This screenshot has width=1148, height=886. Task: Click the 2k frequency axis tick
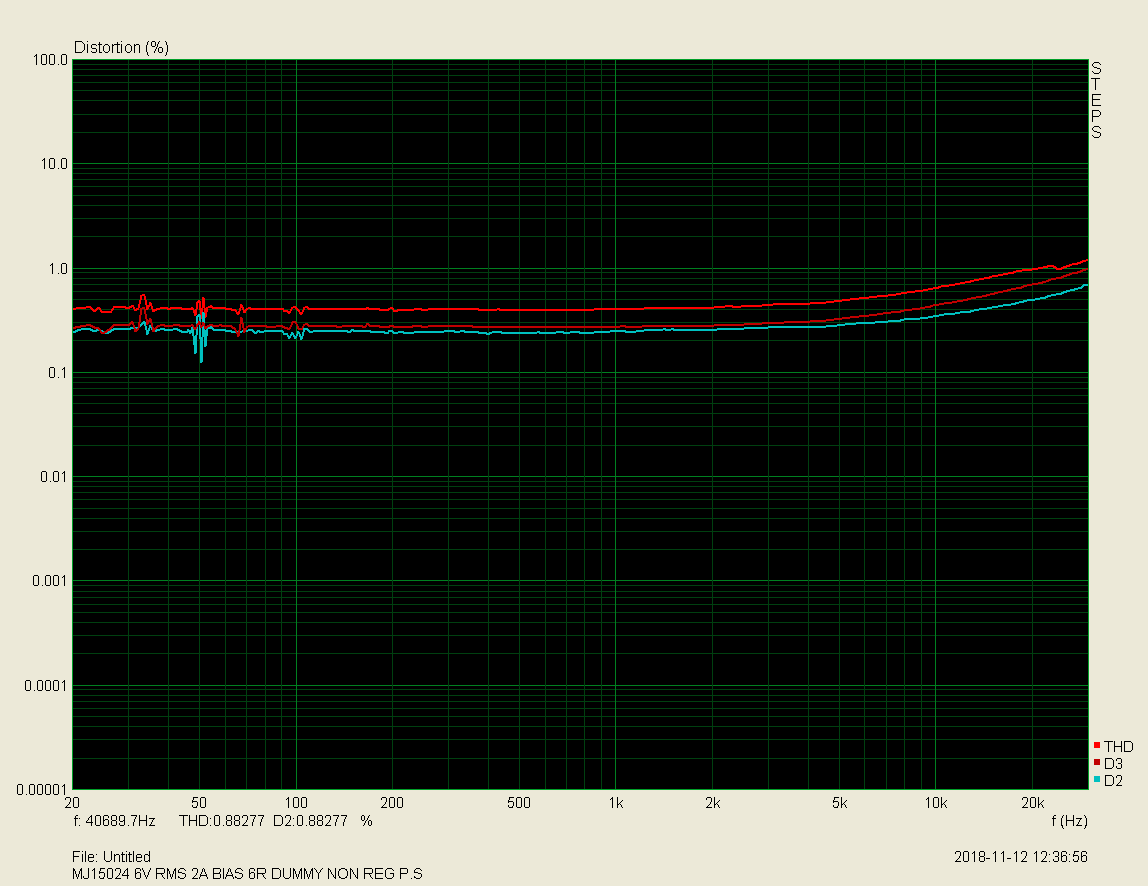pos(712,803)
